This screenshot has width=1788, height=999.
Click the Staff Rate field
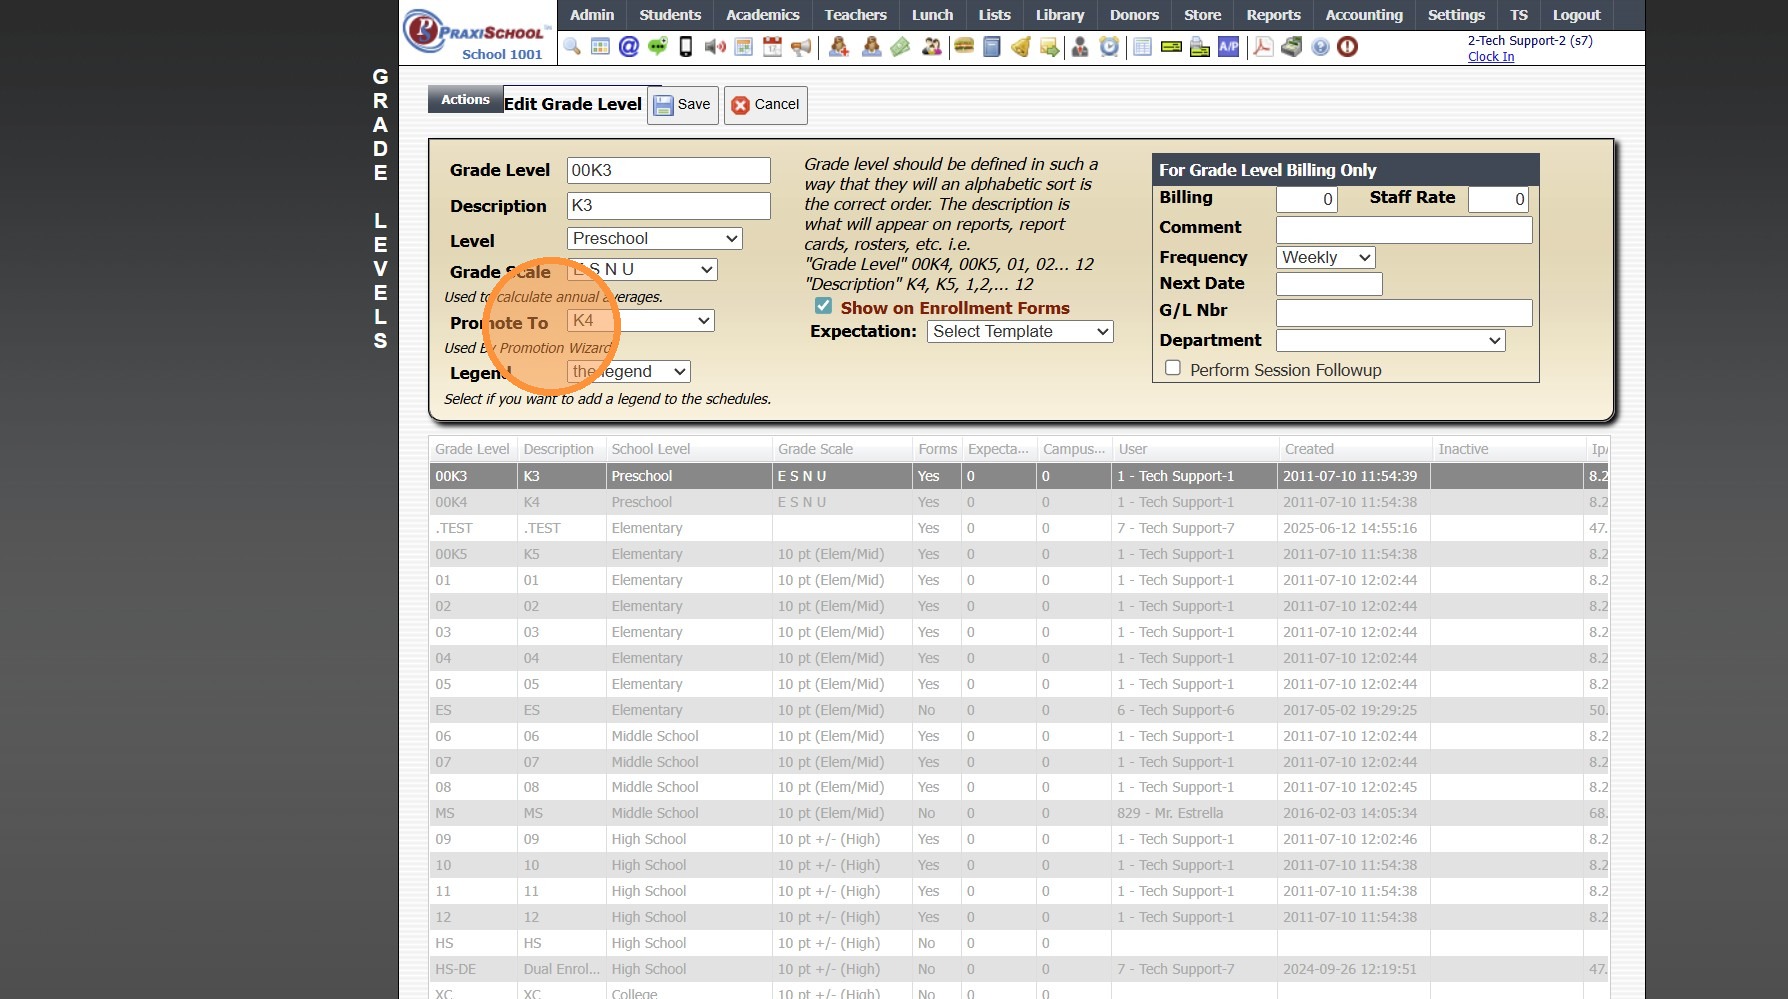point(1499,199)
